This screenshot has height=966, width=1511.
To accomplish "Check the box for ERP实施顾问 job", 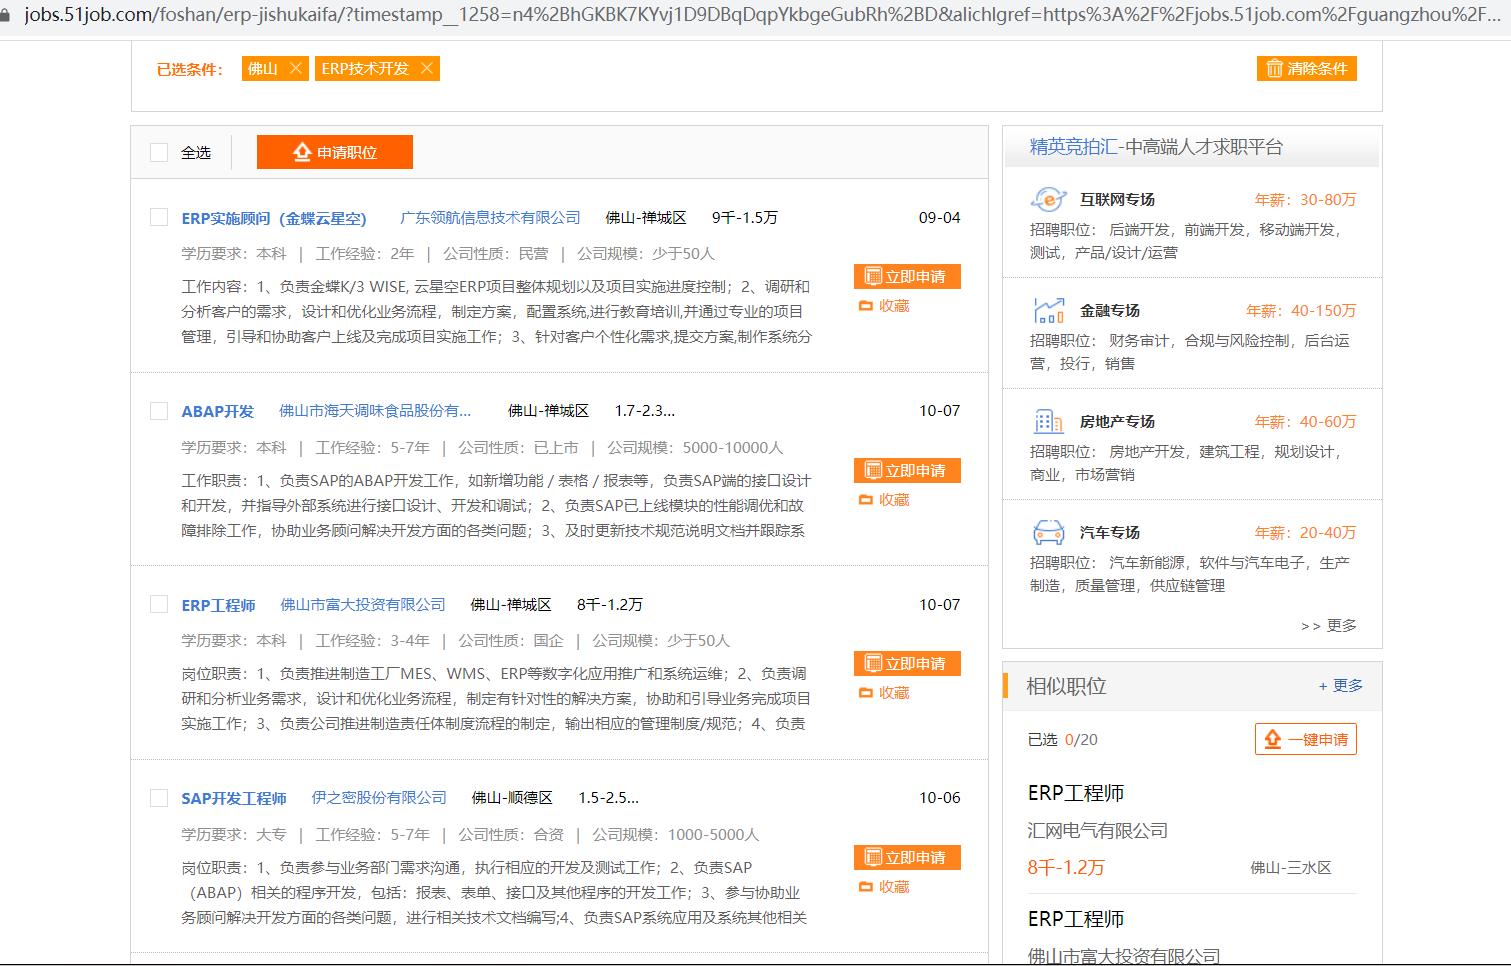I will tap(158, 217).
